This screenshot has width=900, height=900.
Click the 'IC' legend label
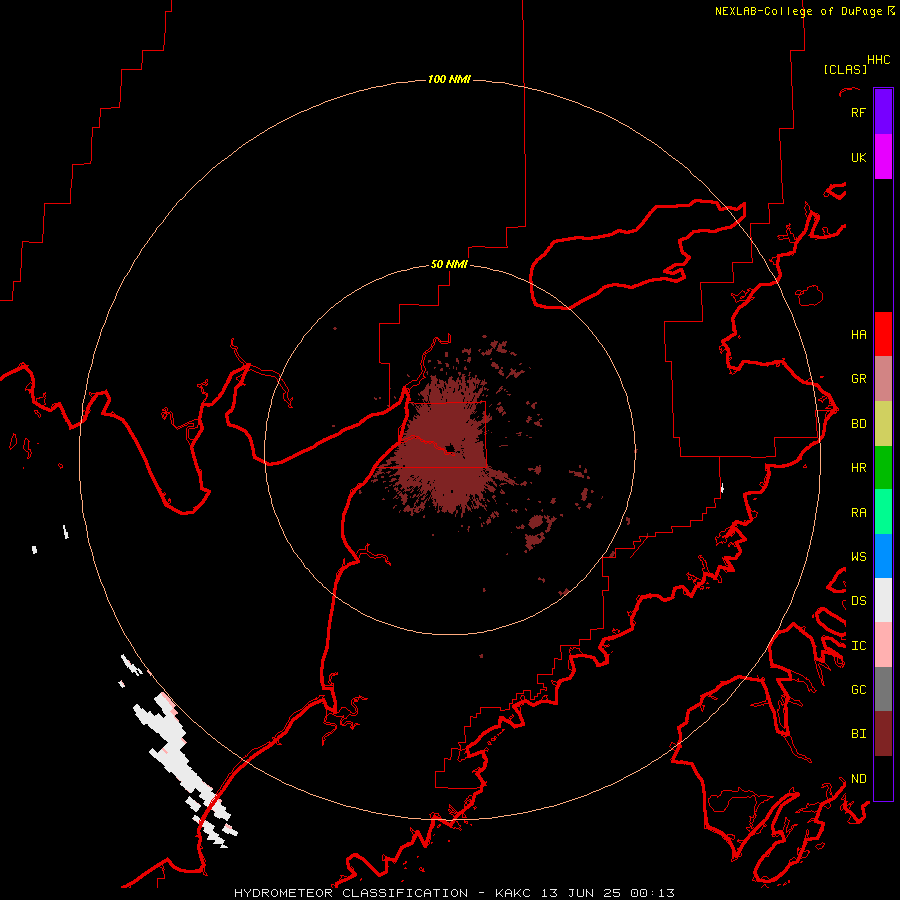[x=858, y=645]
